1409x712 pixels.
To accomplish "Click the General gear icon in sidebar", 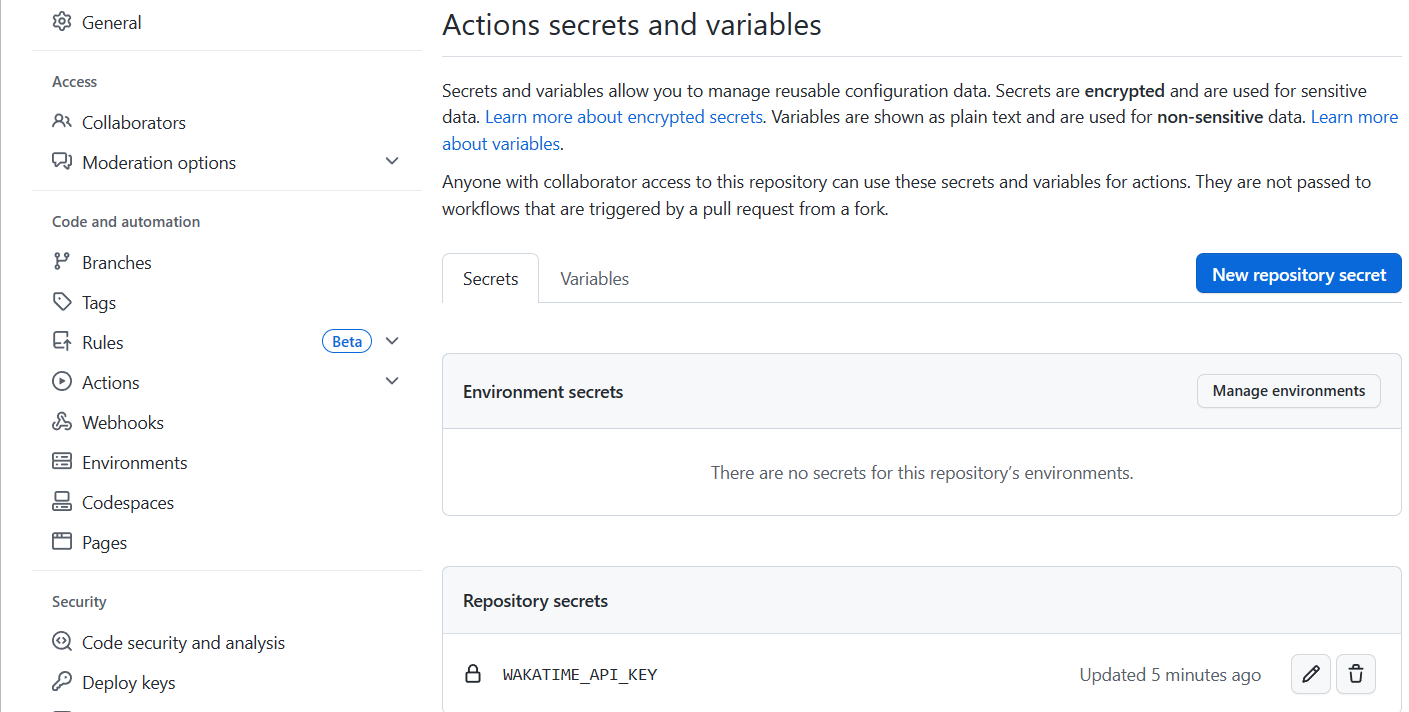I will click(x=62, y=22).
